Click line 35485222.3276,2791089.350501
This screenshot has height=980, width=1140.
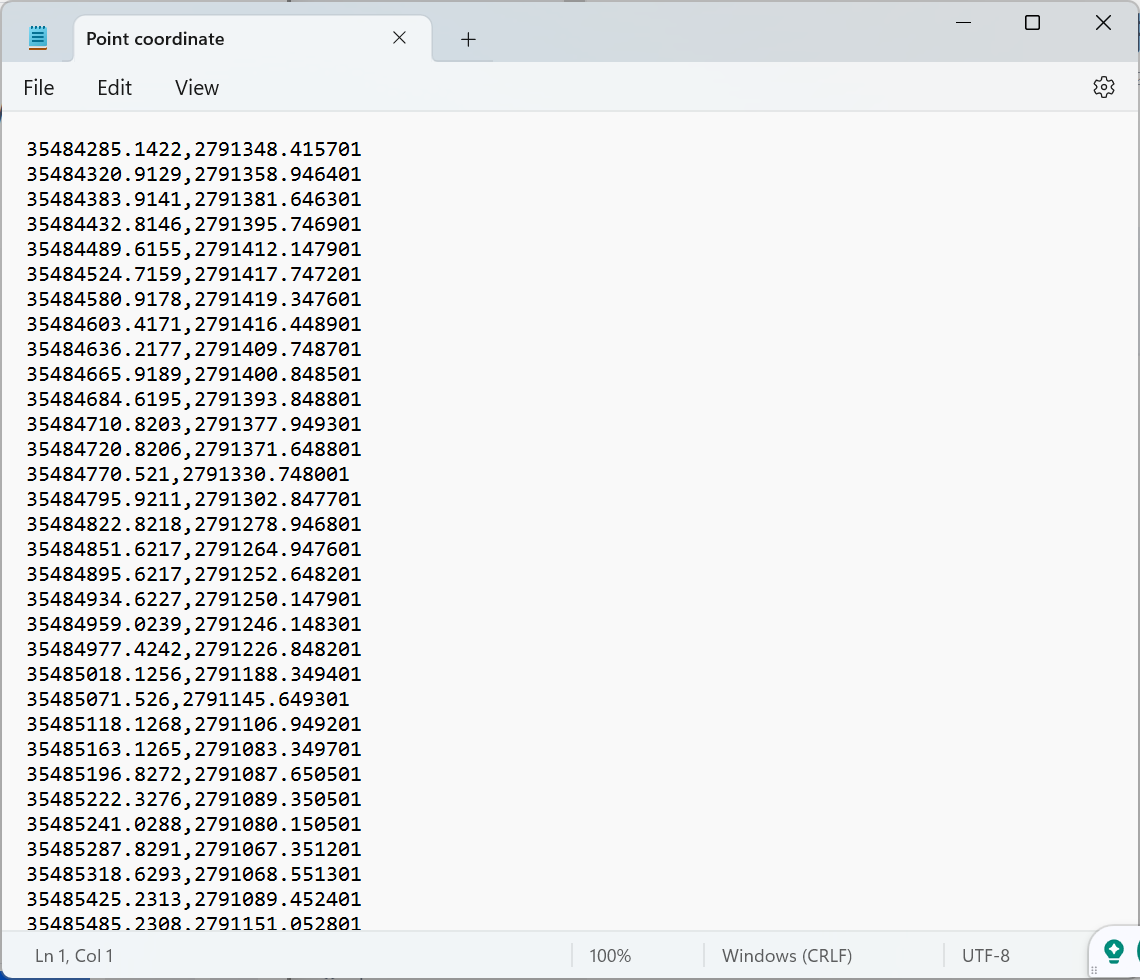click(x=194, y=800)
